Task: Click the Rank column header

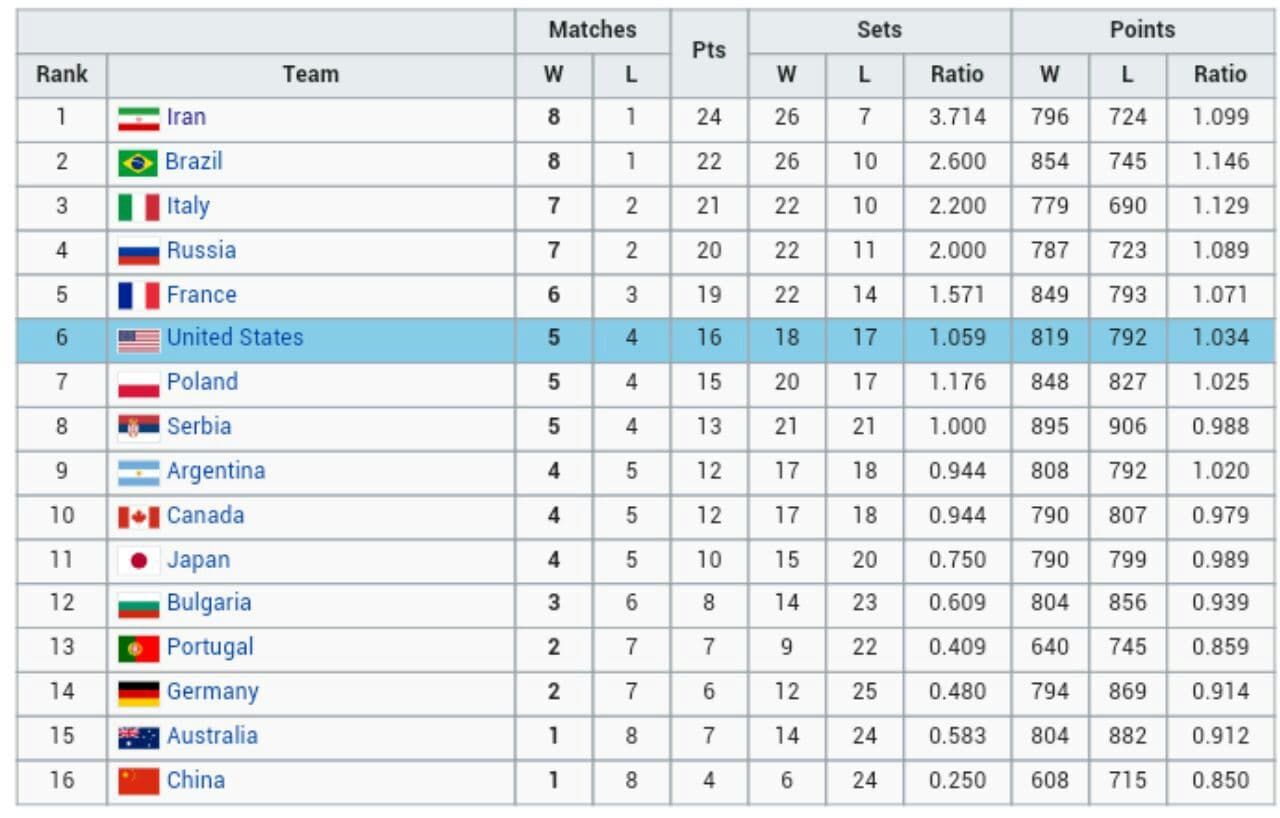Action: click(62, 75)
